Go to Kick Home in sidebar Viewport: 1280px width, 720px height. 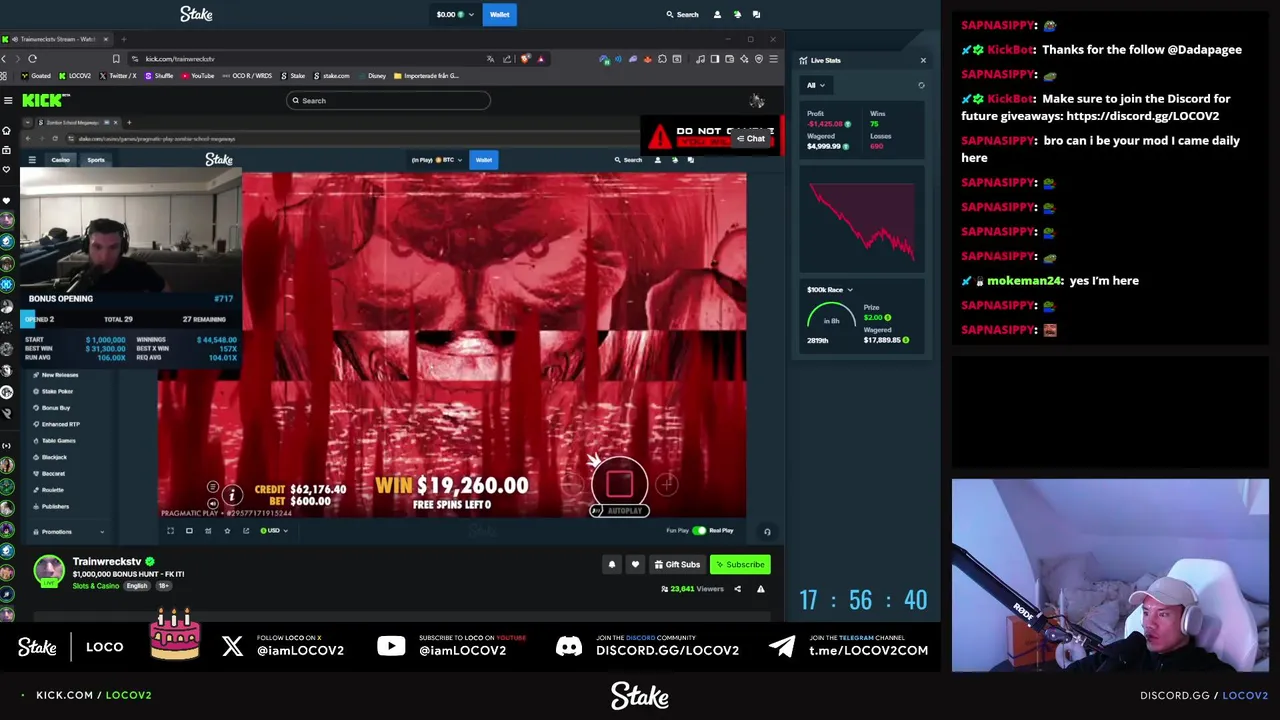point(6,131)
